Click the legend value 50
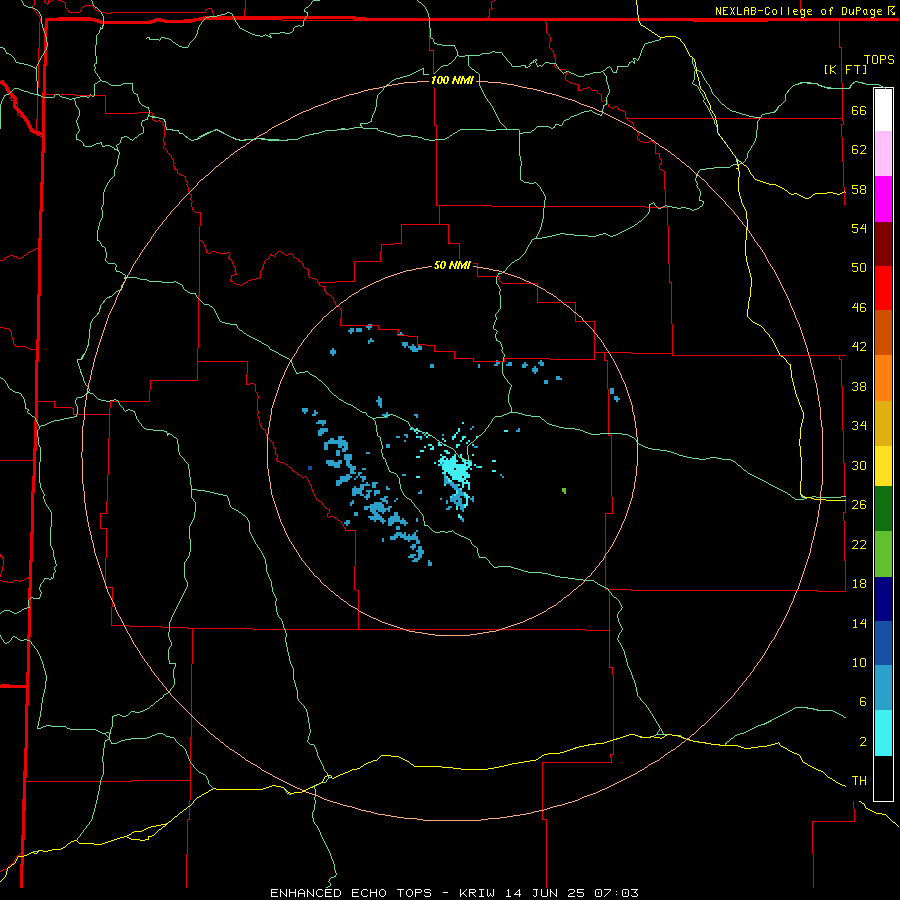Image resolution: width=900 pixels, height=900 pixels. [859, 268]
